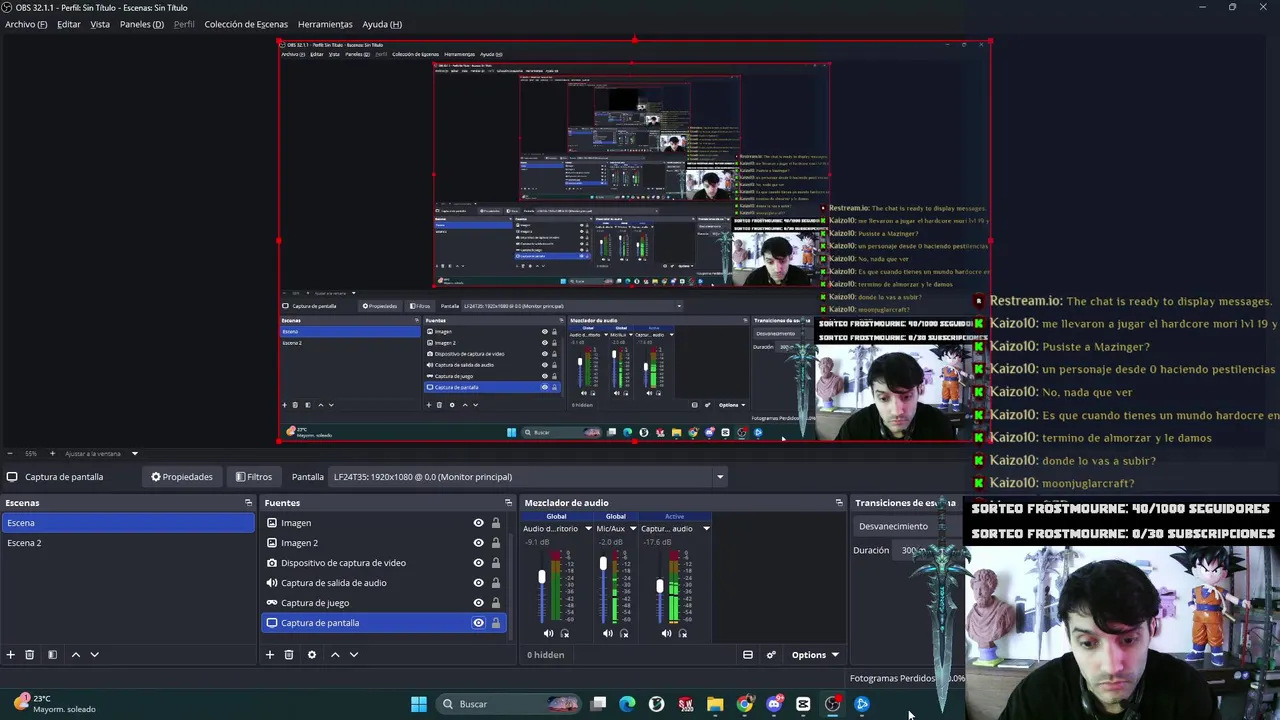
Task: Hide the Imagen source
Action: (478, 523)
